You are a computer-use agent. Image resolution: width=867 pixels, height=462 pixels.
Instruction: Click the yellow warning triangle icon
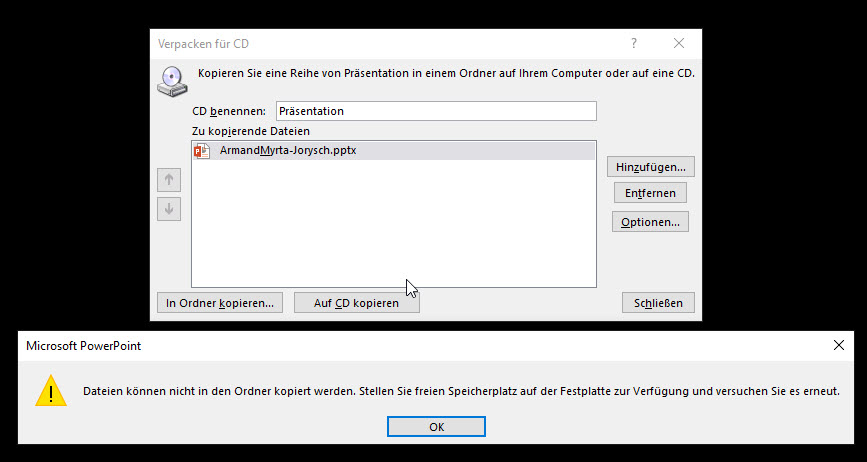(x=51, y=390)
